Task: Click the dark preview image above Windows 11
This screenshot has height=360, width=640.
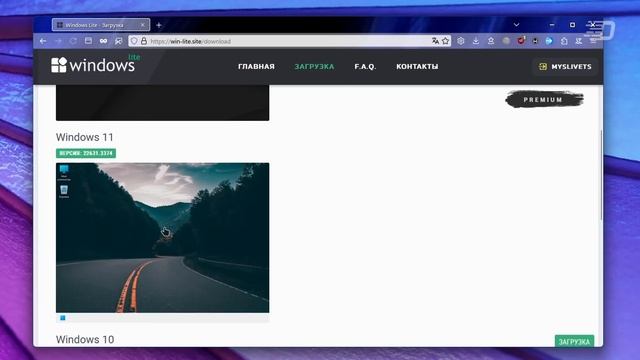Action: tap(162, 103)
